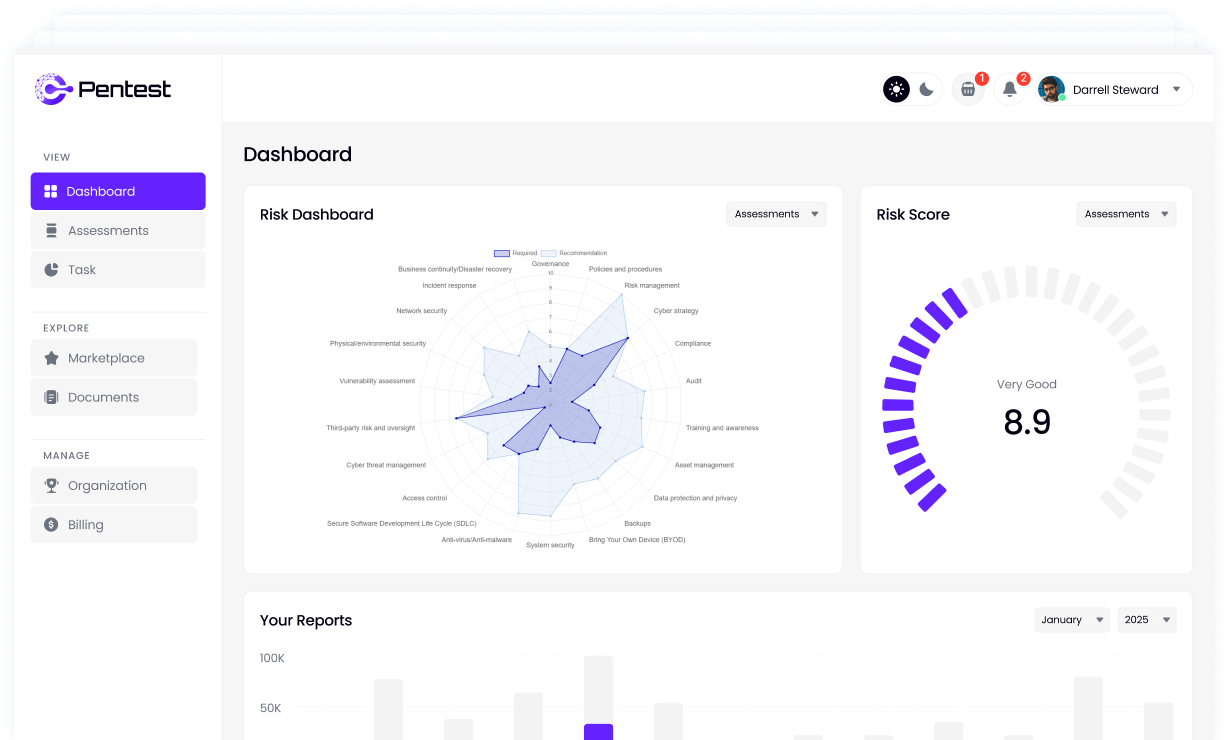
Task: Open the January month dropdown
Action: click(x=1072, y=620)
